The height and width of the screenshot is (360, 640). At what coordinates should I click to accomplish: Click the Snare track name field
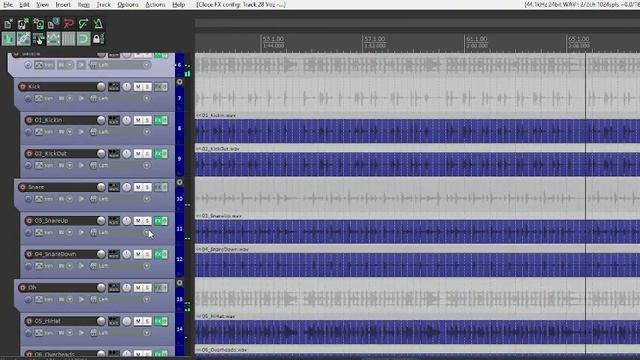coord(61,187)
